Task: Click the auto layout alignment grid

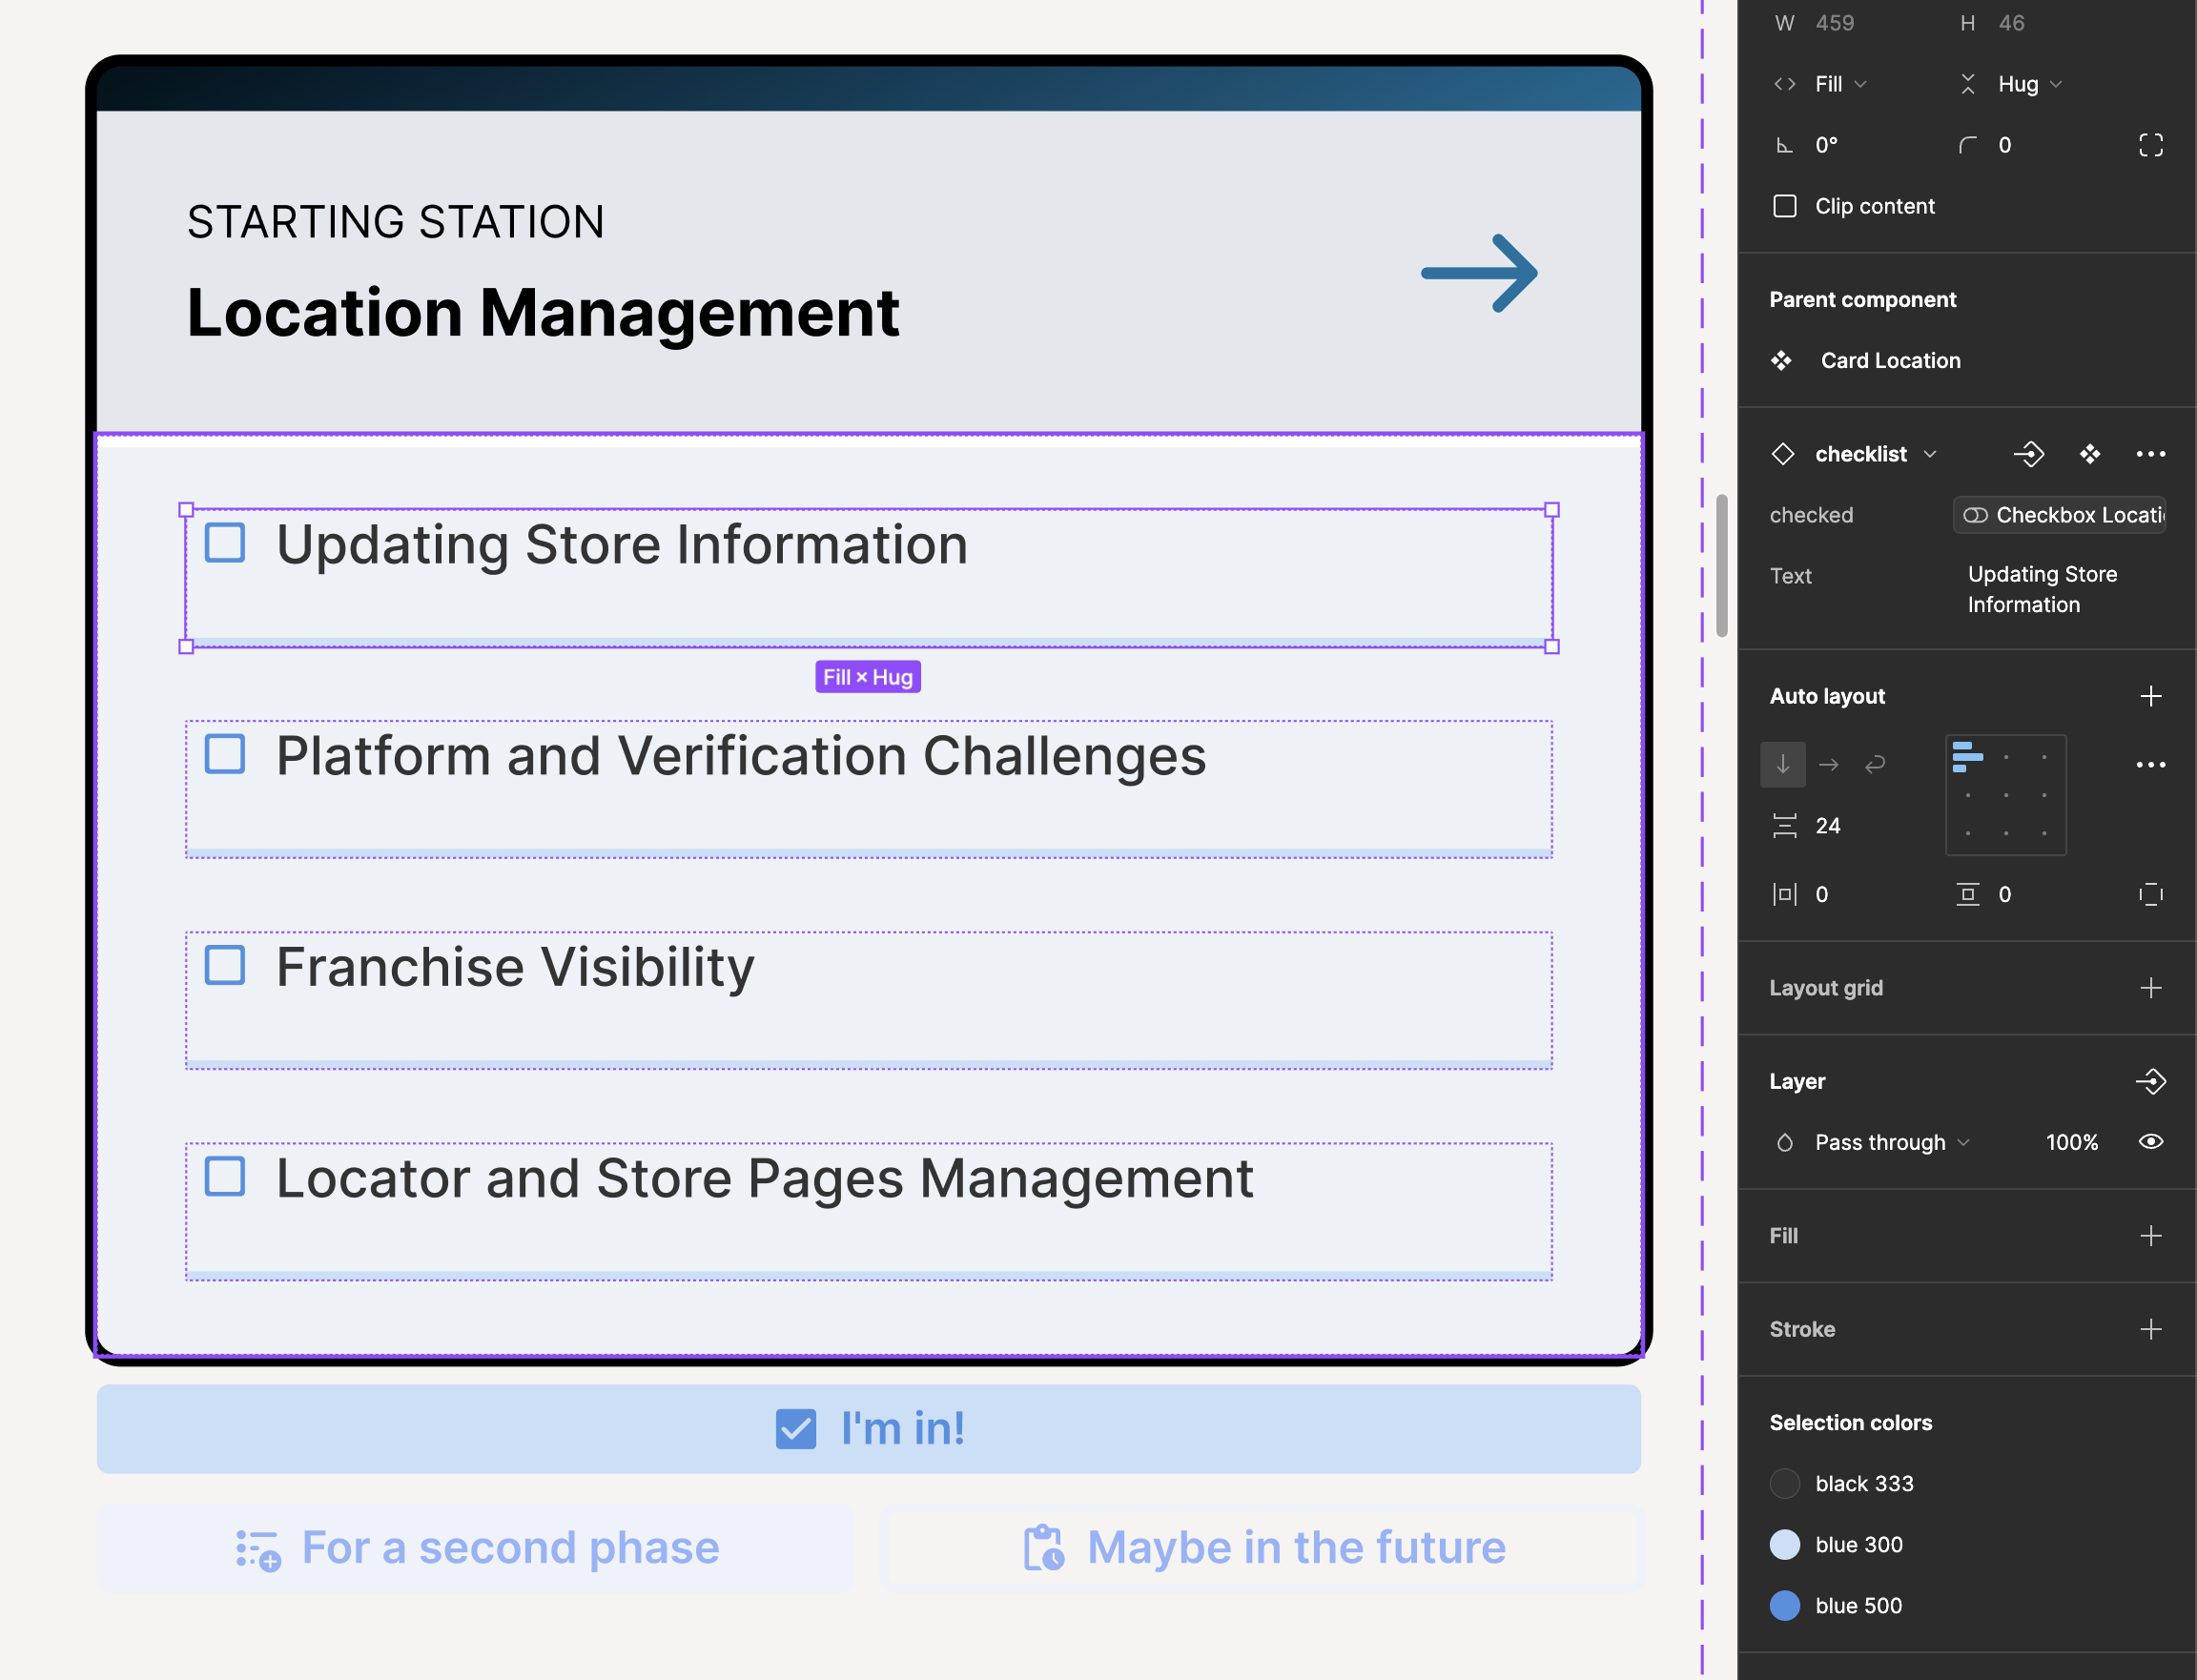Action: point(2005,795)
